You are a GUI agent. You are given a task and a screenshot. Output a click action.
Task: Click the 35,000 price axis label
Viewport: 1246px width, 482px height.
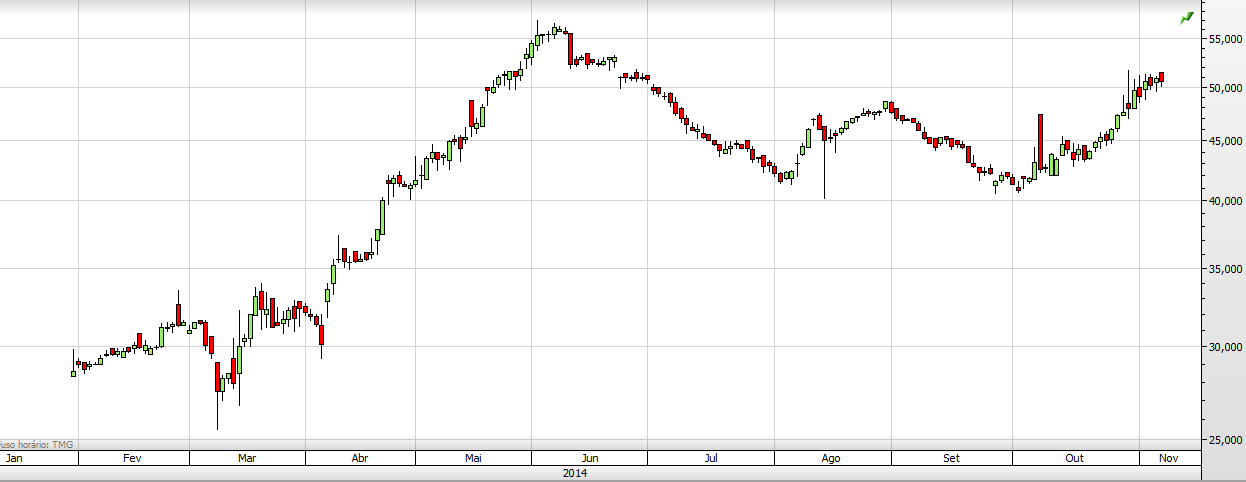(1225, 269)
